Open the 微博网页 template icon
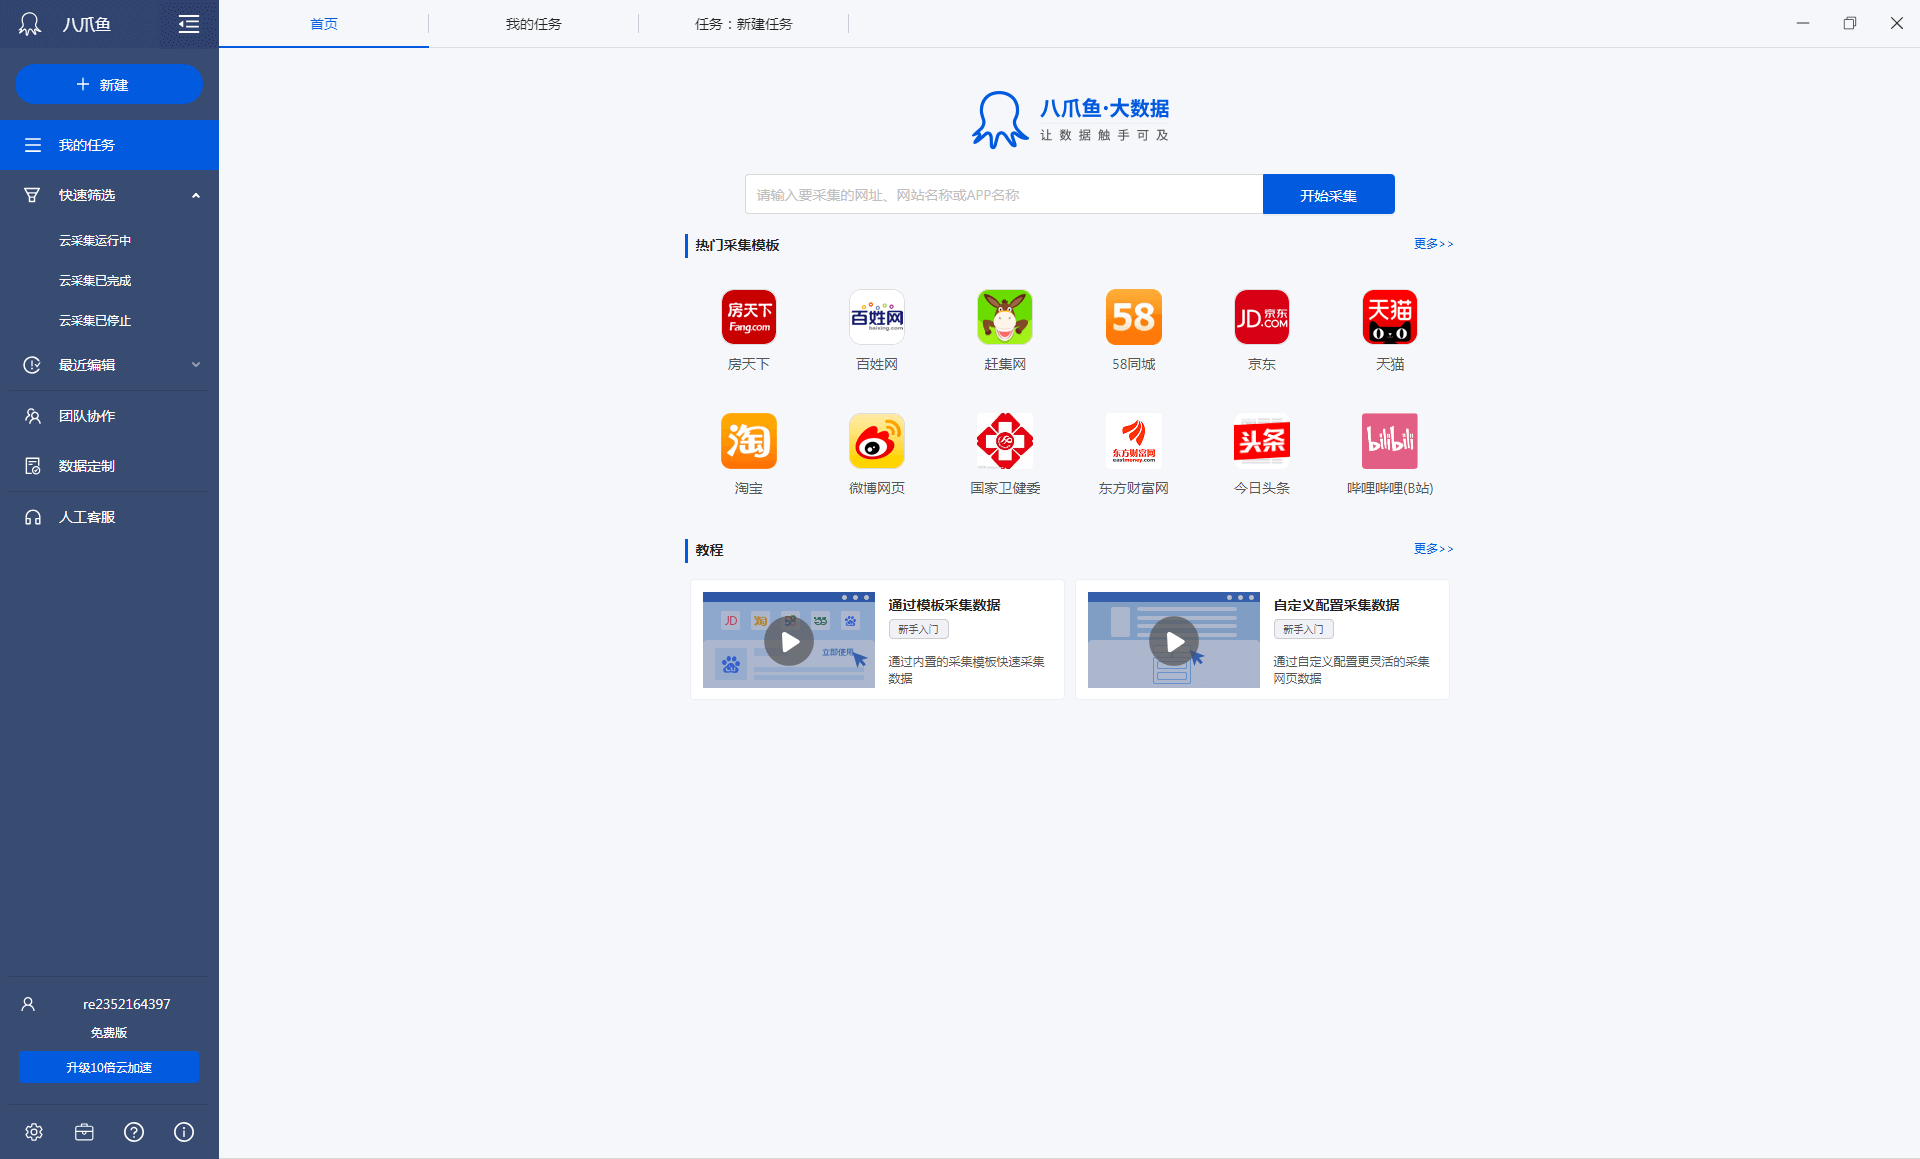Image resolution: width=1920 pixels, height=1159 pixels. [876, 441]
